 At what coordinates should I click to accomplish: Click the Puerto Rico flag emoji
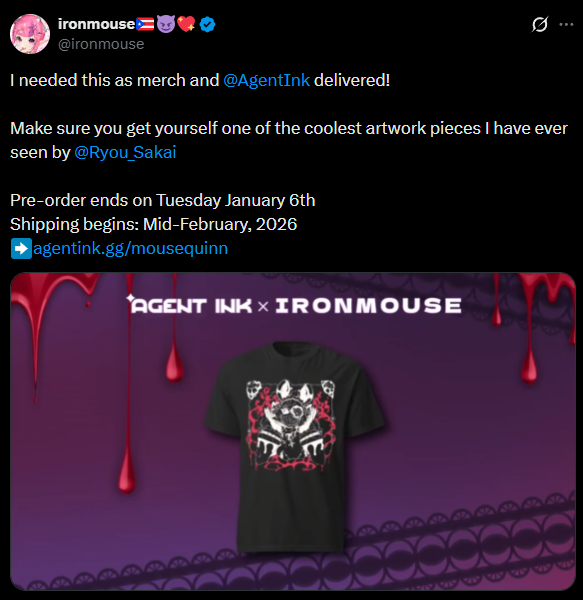click(145, 24)
